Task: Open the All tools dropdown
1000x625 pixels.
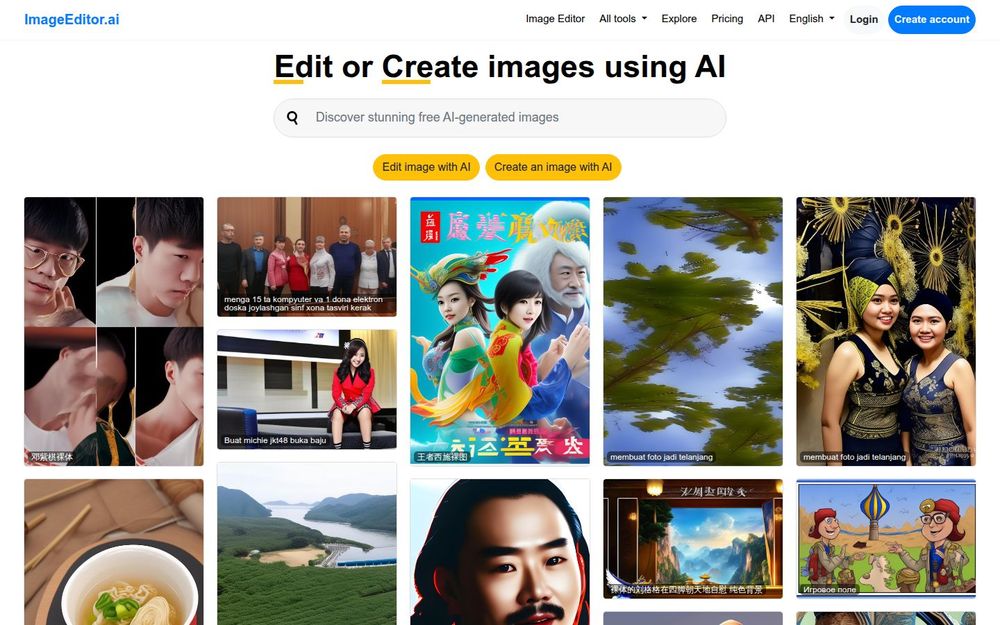Action: 622,18
